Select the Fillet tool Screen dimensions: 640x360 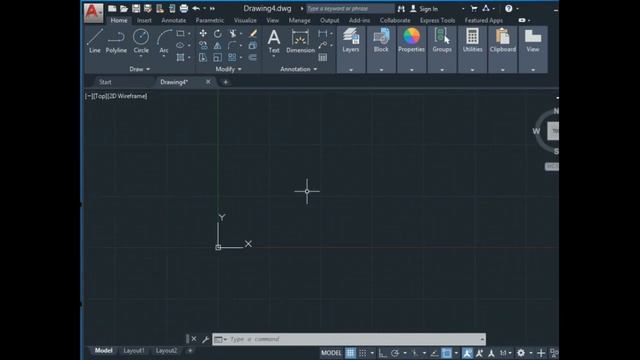click(232, 45)
